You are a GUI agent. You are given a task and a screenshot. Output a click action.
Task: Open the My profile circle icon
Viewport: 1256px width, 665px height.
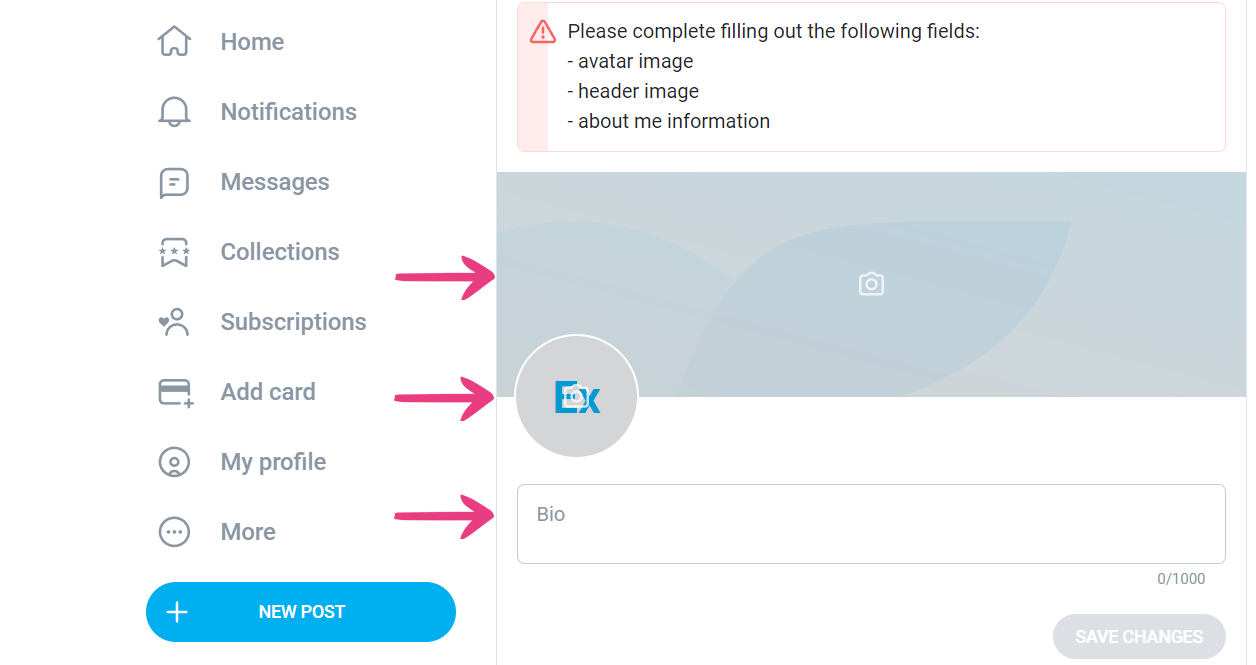pyautogui.click(x=174, y=462)
